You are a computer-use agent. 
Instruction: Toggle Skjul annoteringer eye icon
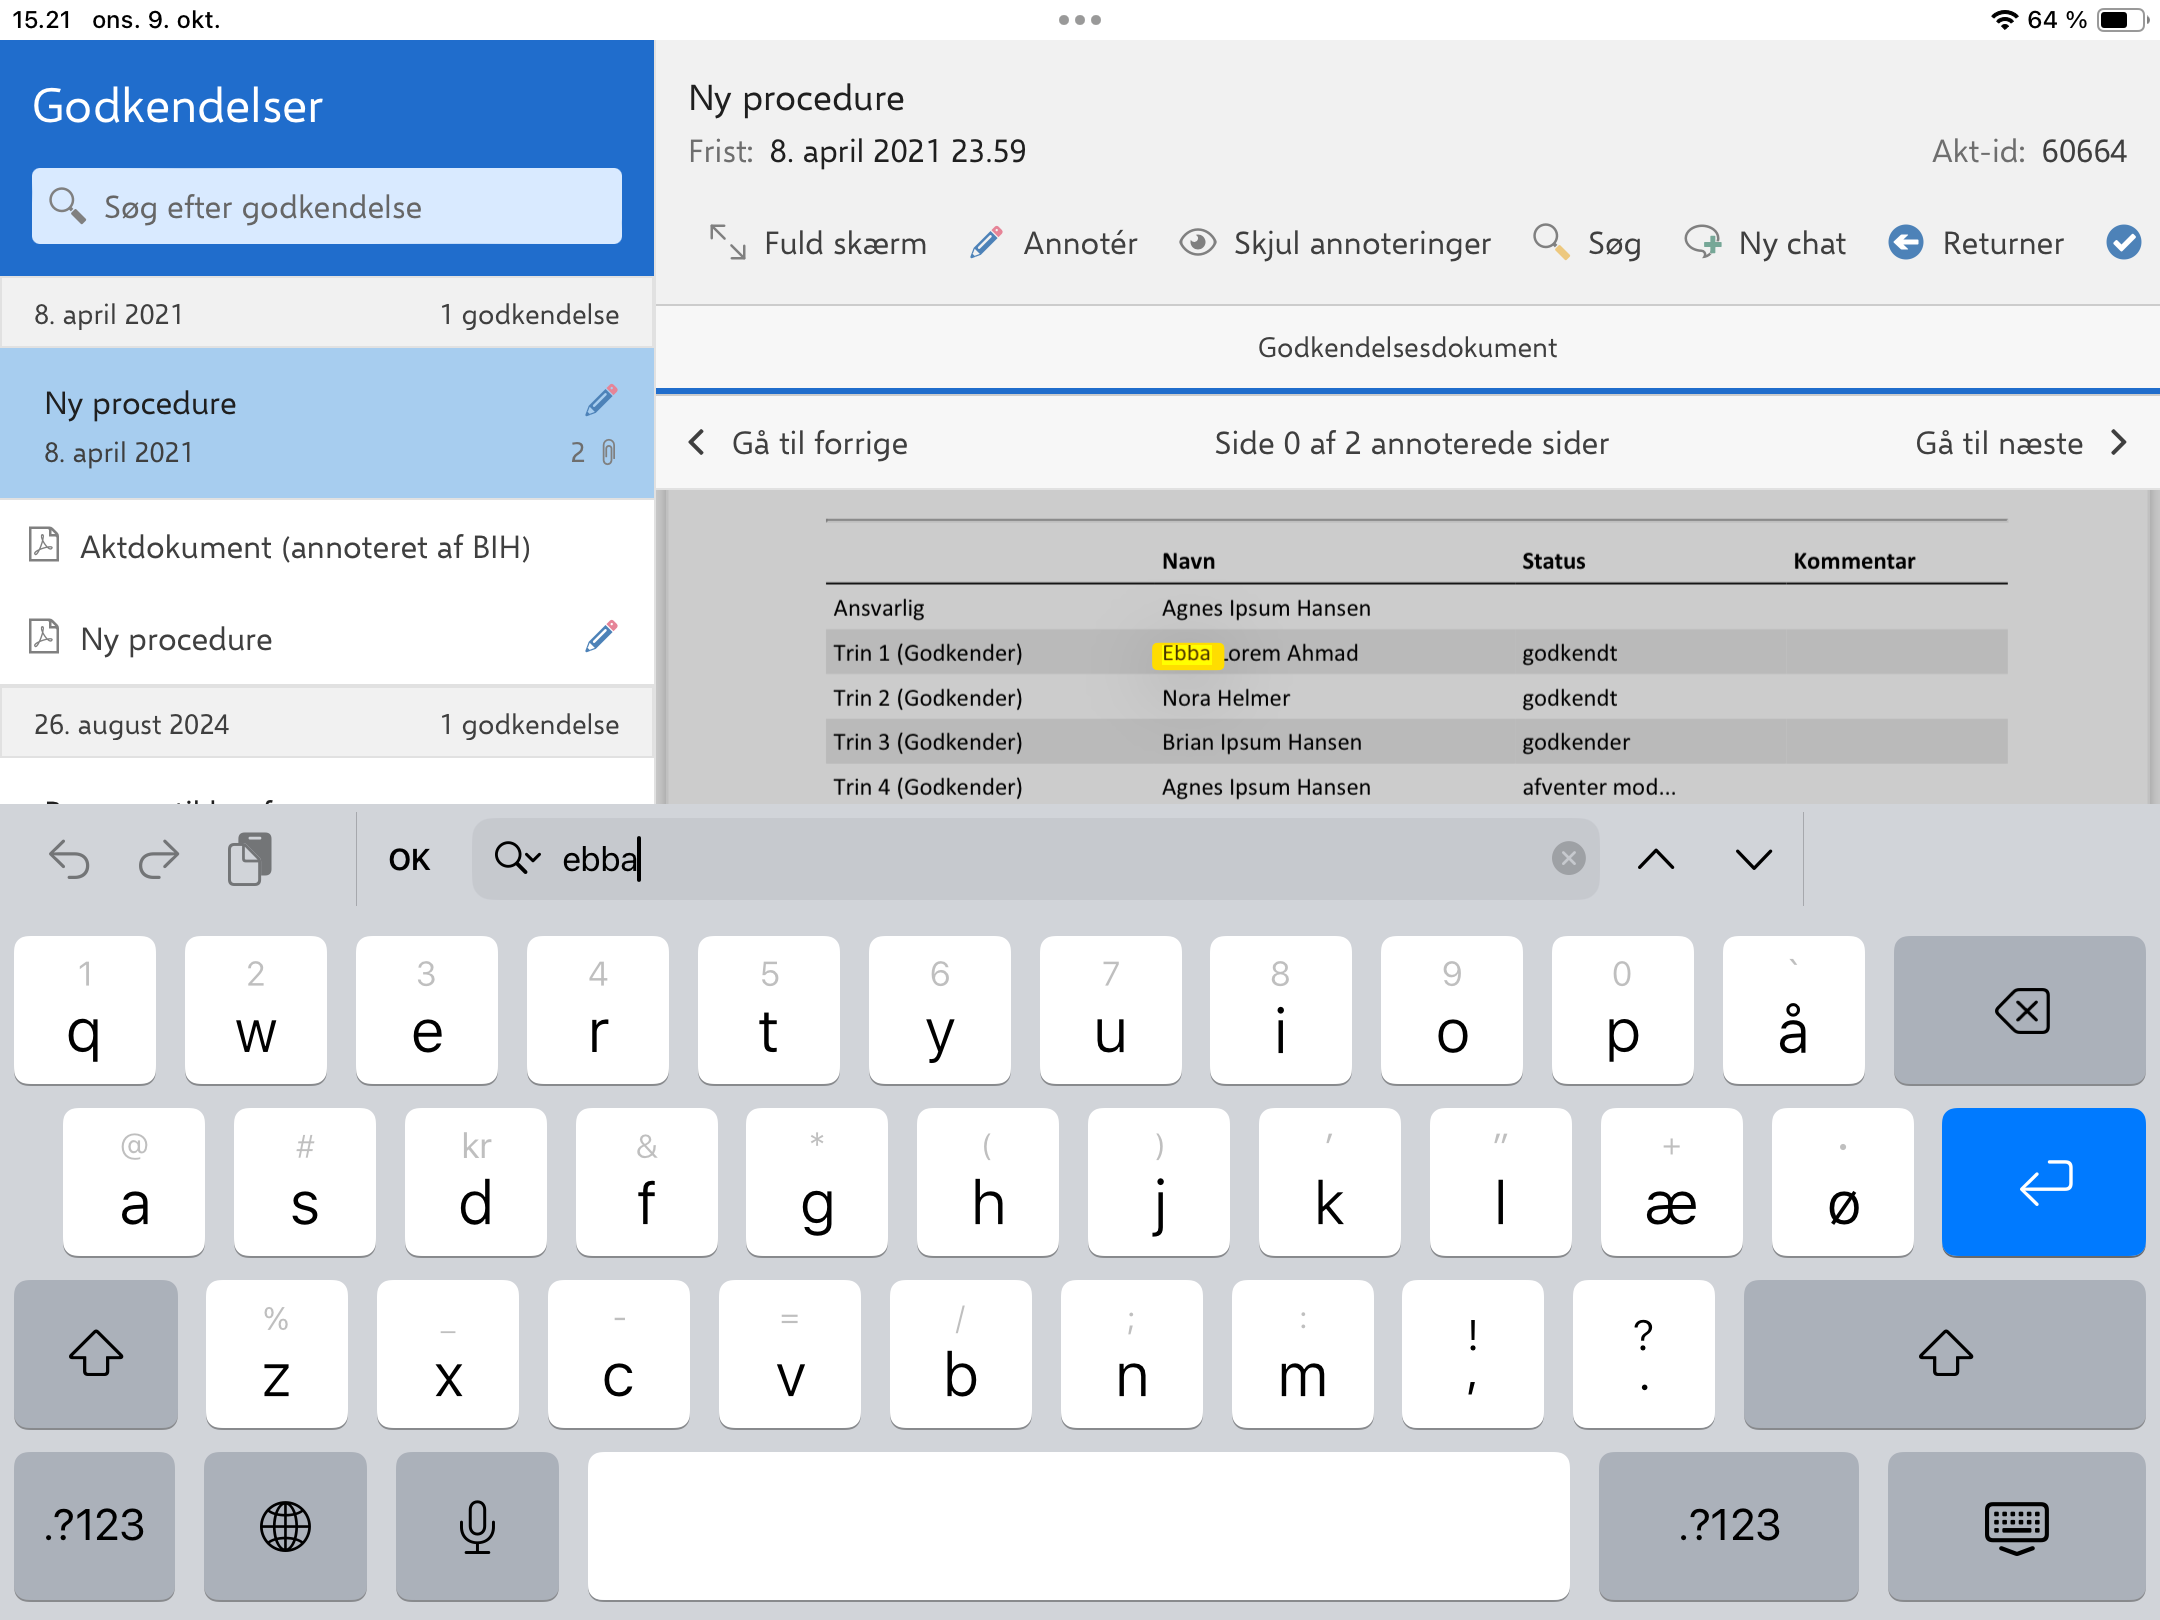click(1197, 243)
